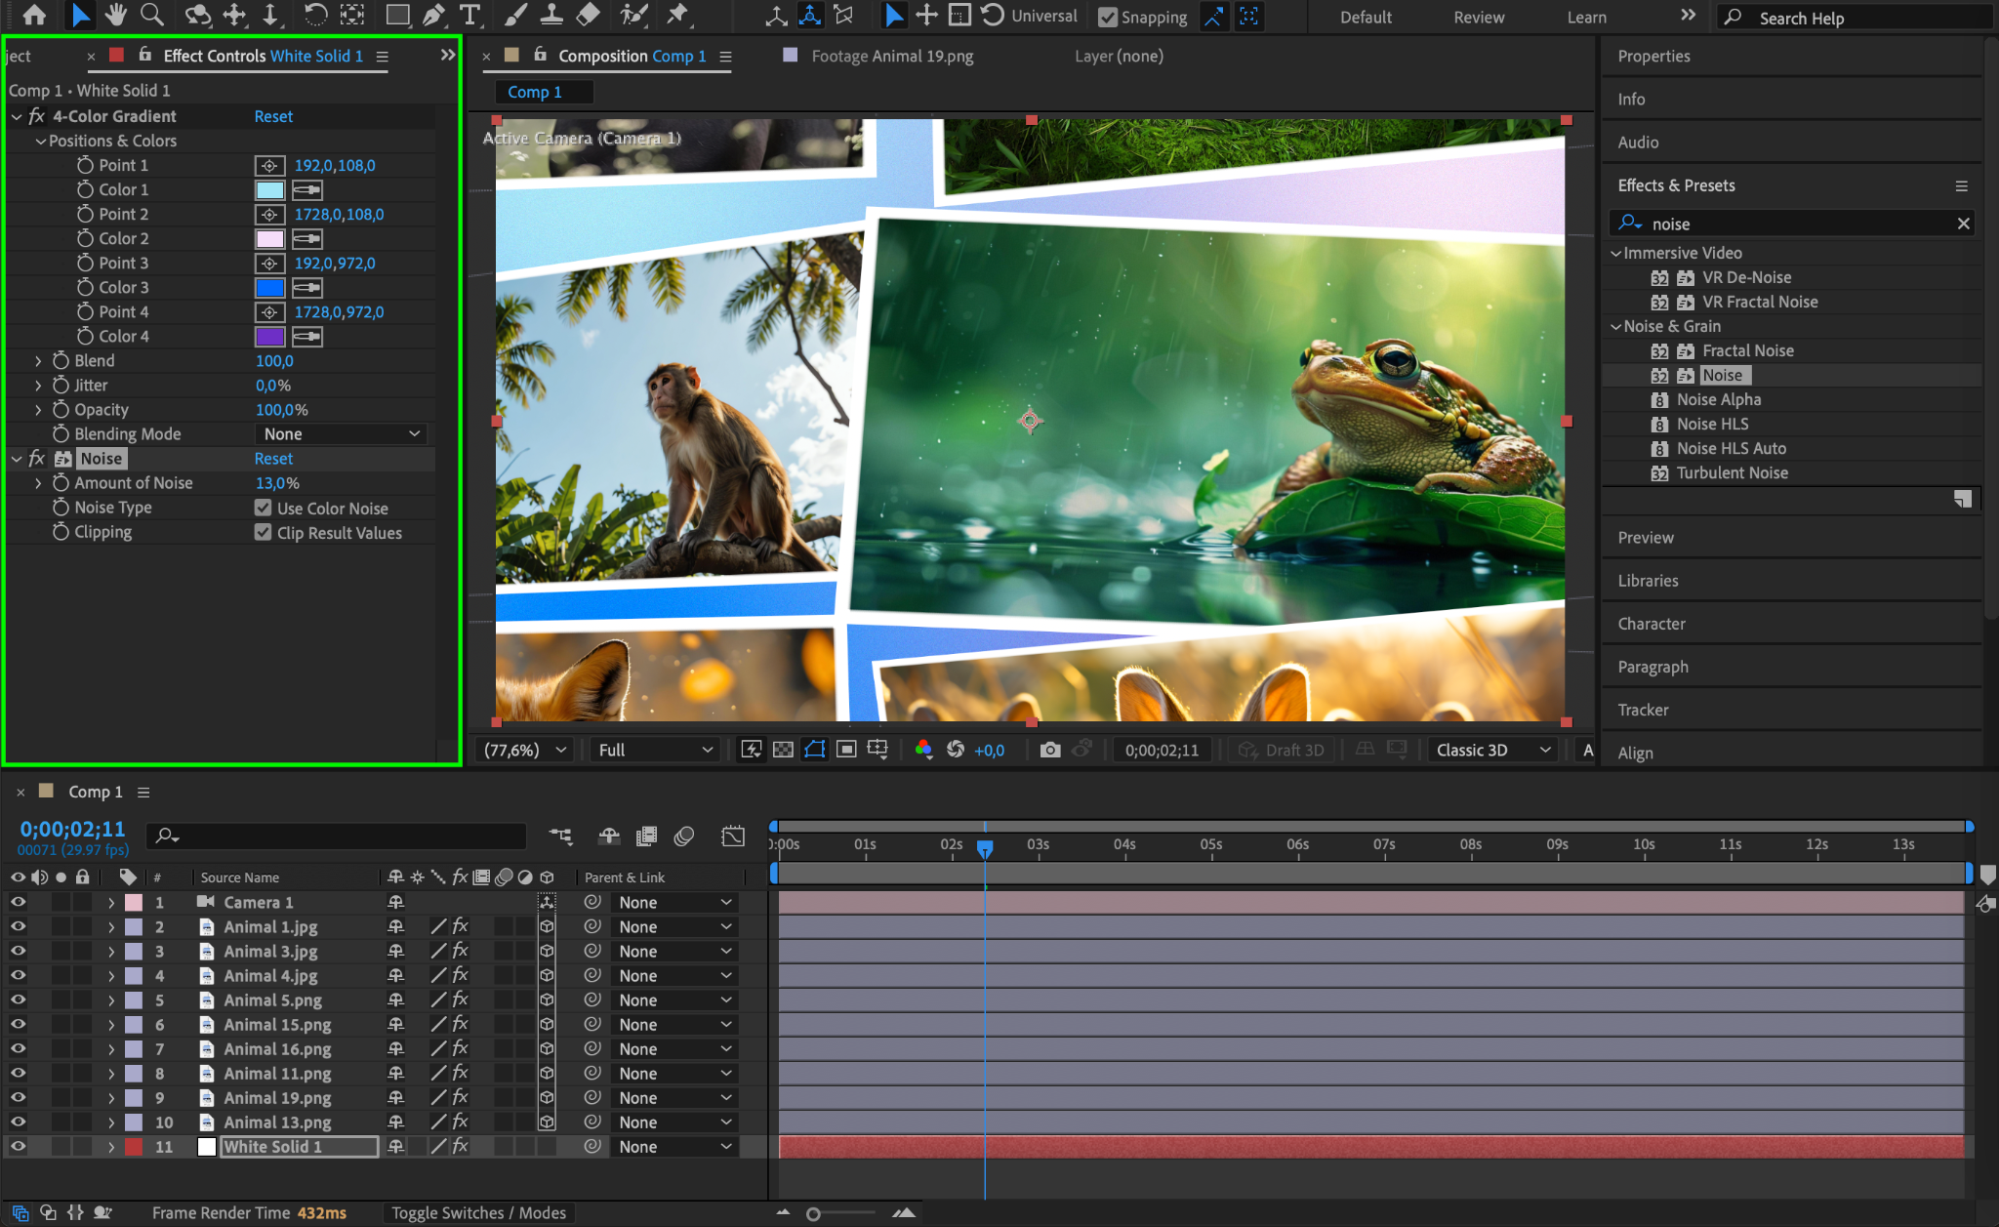This screenshot has width=1999, height=1227.
Task: Switch to the Review workspace
Action: 1478,17
